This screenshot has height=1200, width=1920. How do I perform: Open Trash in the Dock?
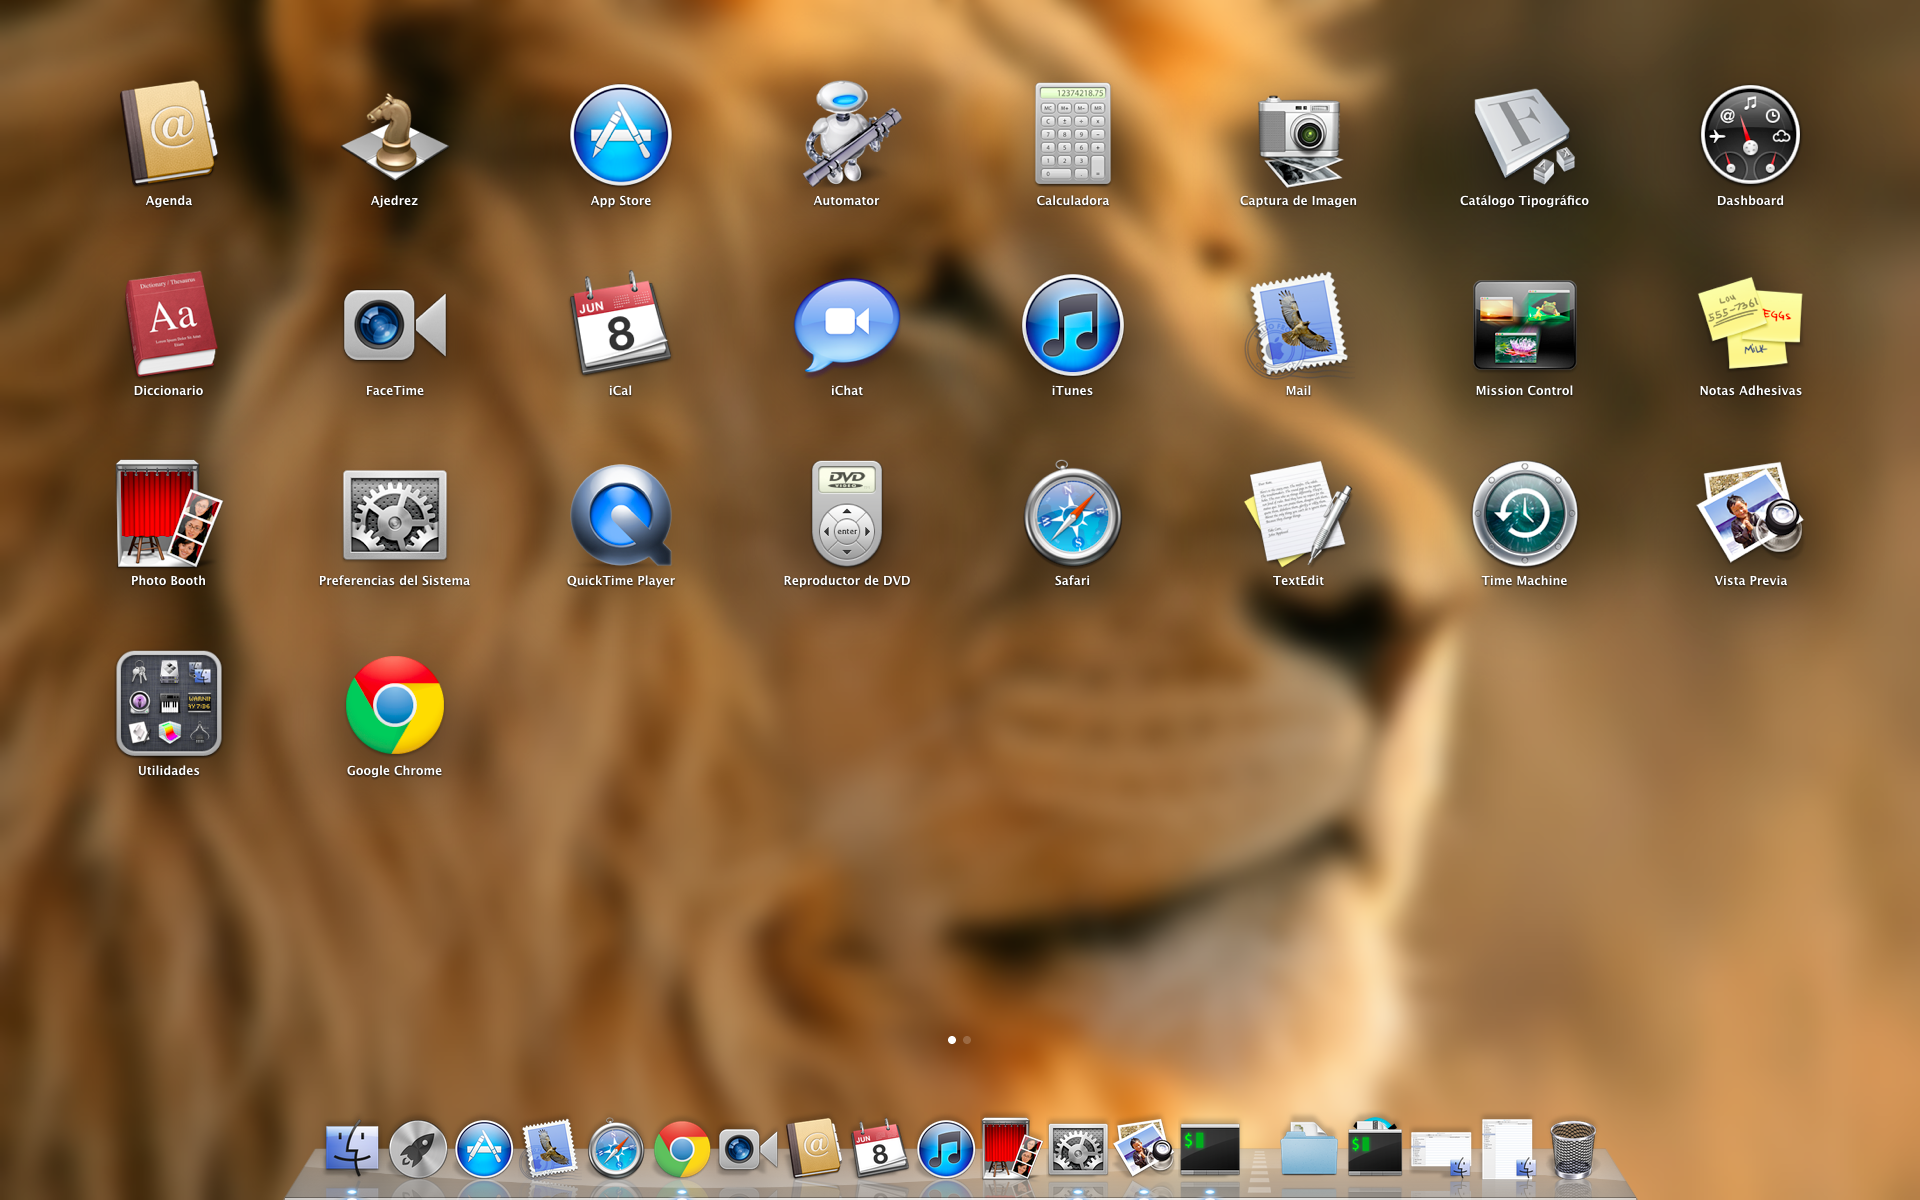[x=1572, y=1149]
